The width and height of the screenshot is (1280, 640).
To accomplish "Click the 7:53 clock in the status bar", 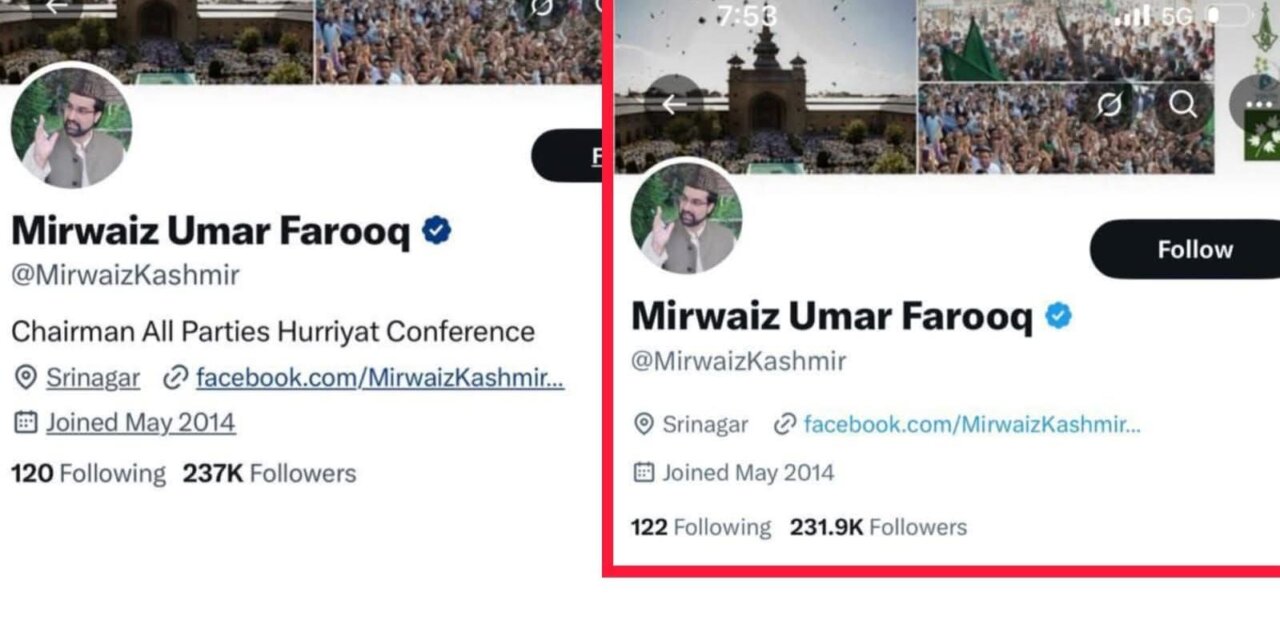I will coord(746,15).
